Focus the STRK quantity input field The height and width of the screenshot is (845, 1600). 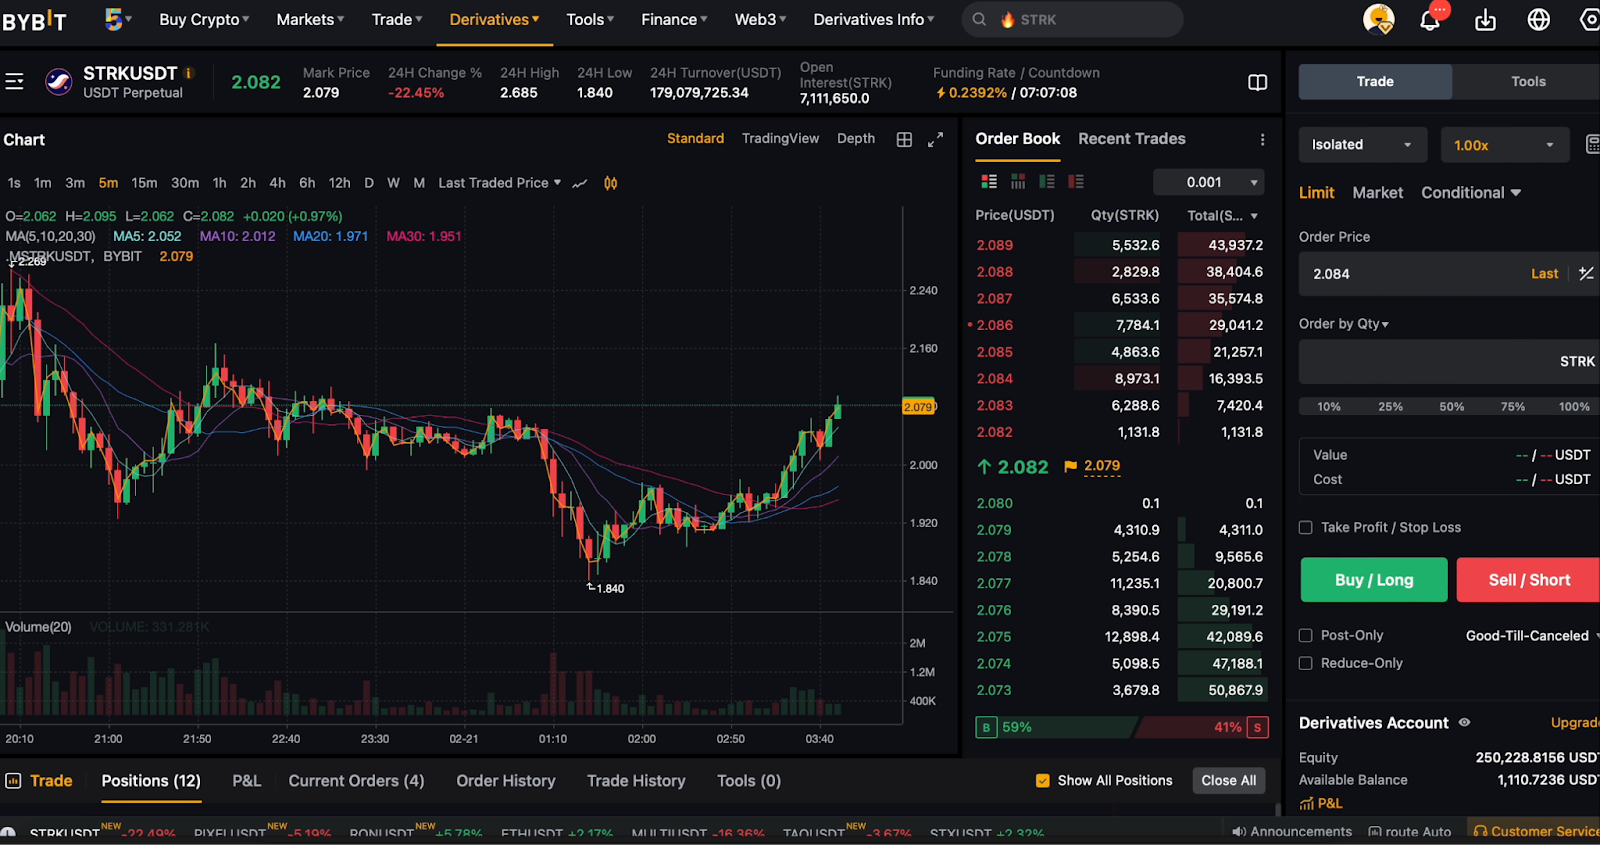point(1449,362)
